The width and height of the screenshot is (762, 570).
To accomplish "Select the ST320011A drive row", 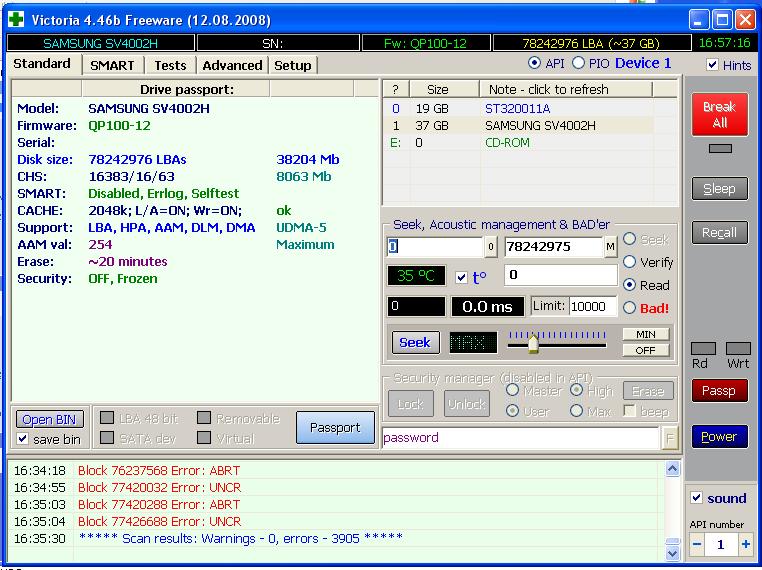I will pos(530,109).
